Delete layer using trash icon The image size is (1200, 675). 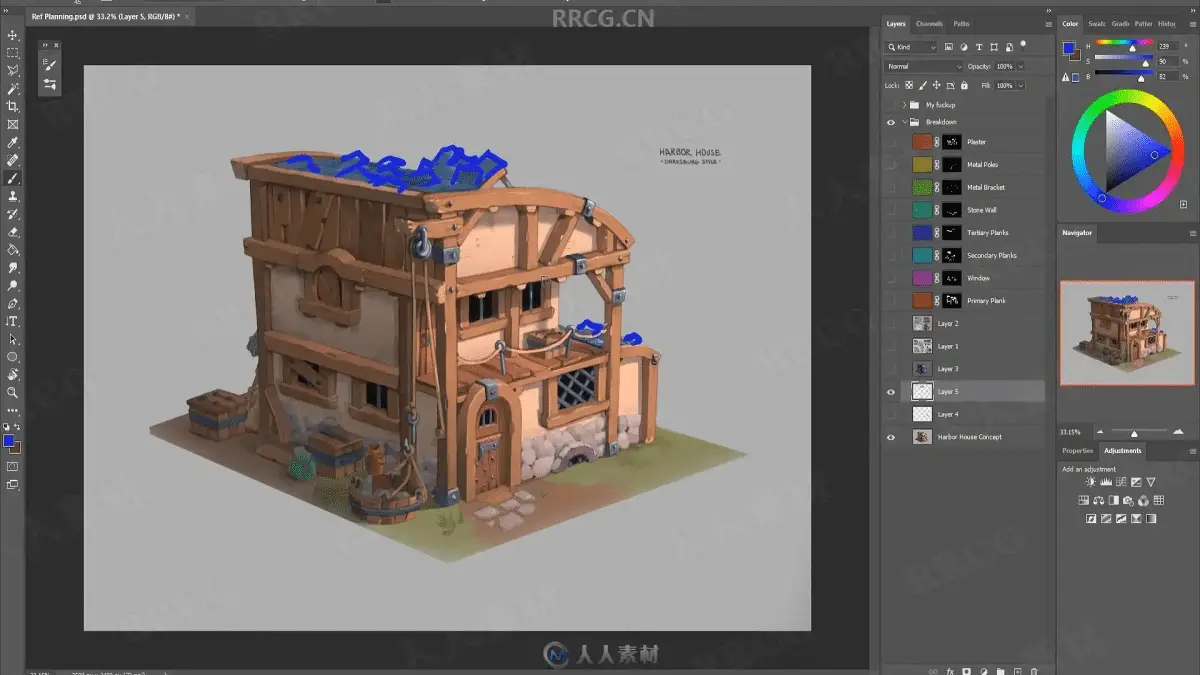(1034, 672)
